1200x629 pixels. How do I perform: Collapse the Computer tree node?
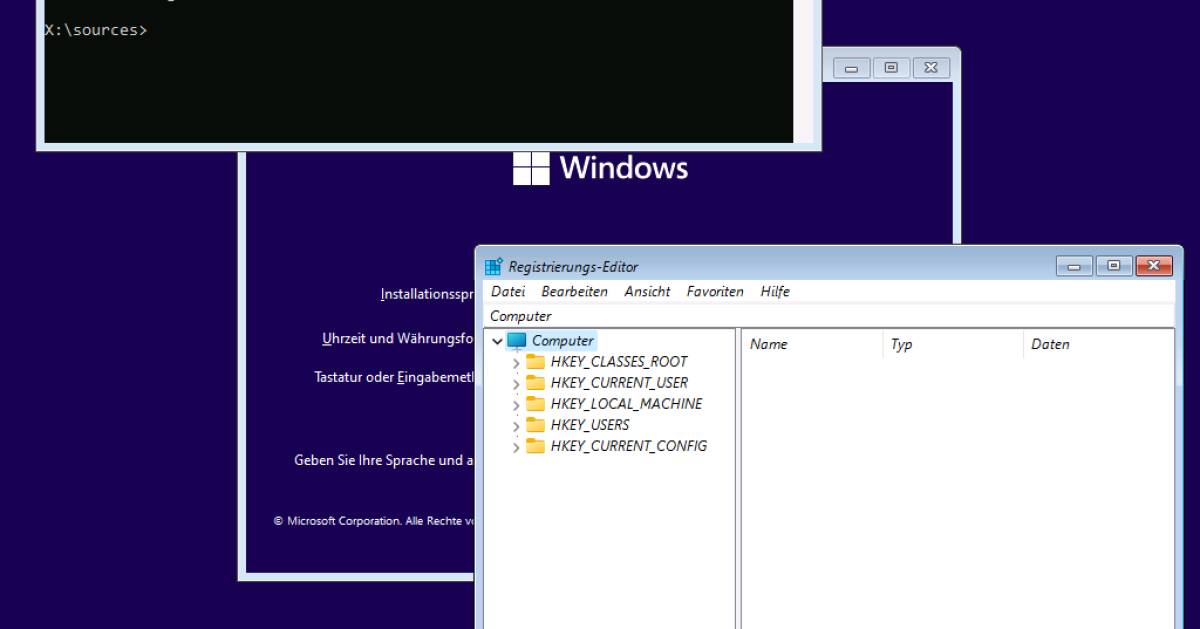click(497, 341)
